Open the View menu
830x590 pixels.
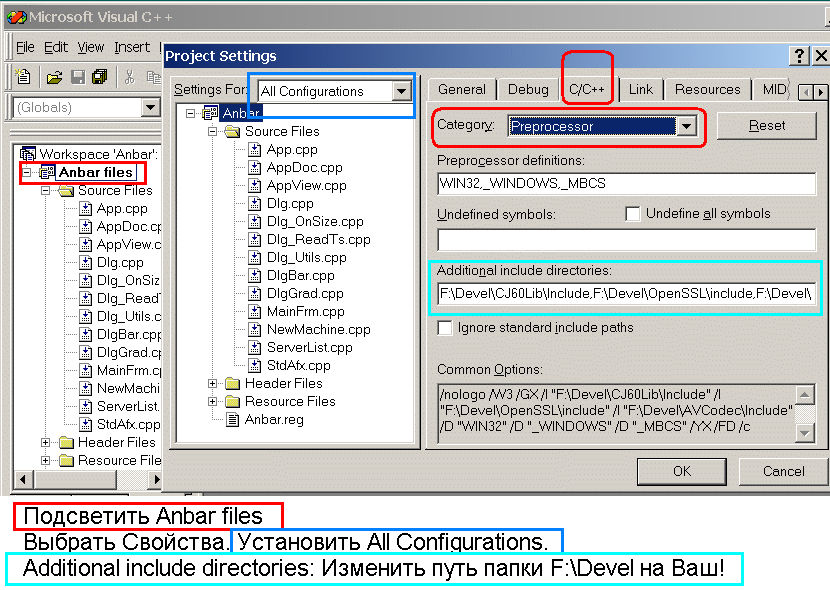pos(91,47)
